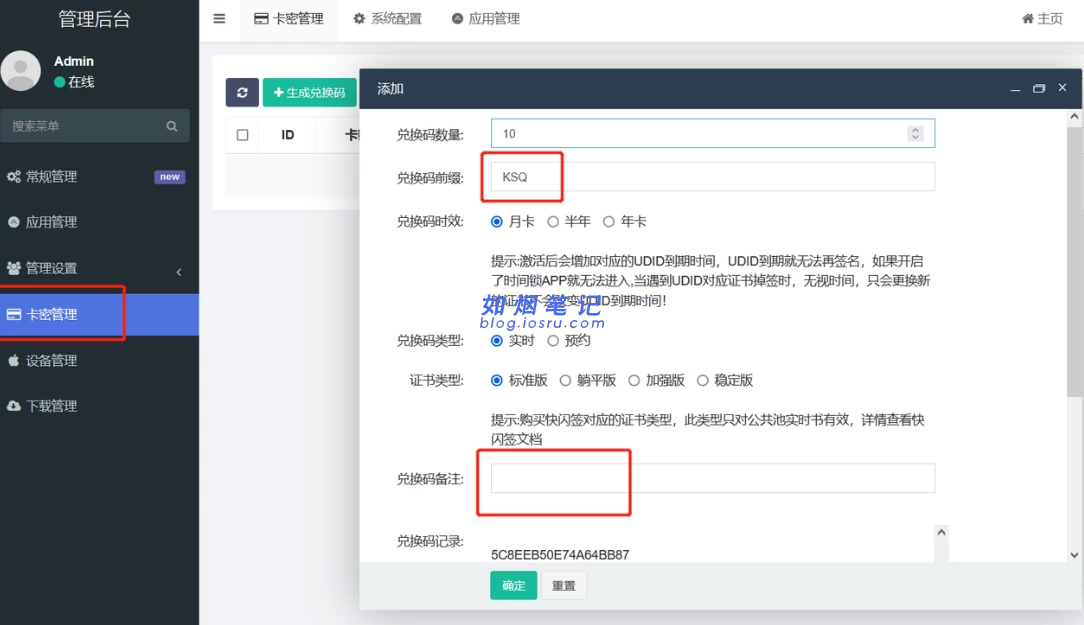Screen dimensions: 1084x625
Task: Click the 兑换码记录 box scroll-up arrow
Action: click(941, 532)
